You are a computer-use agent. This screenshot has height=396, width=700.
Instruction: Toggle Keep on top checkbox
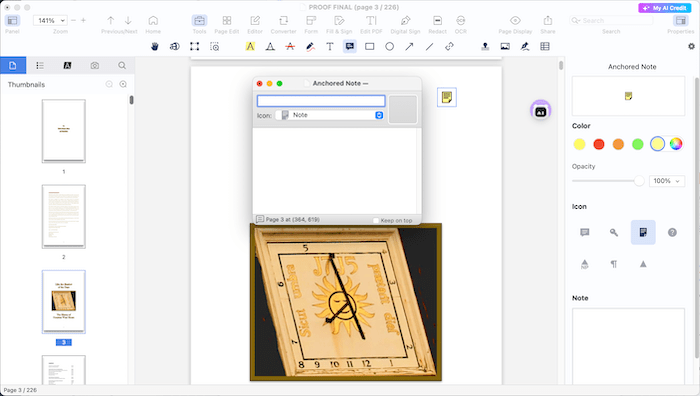click(376, 220)
